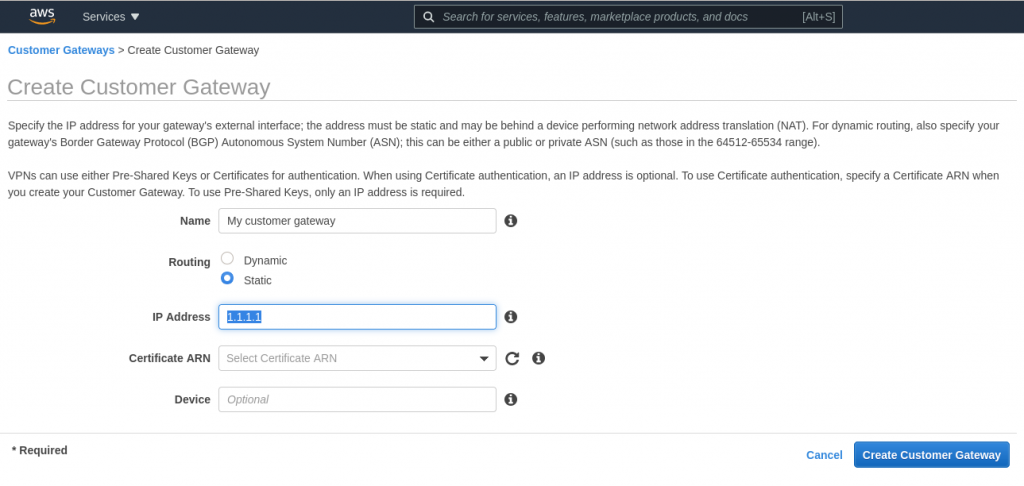Focus the optional Device field
Screen dimensions: 1024x486
357,399
